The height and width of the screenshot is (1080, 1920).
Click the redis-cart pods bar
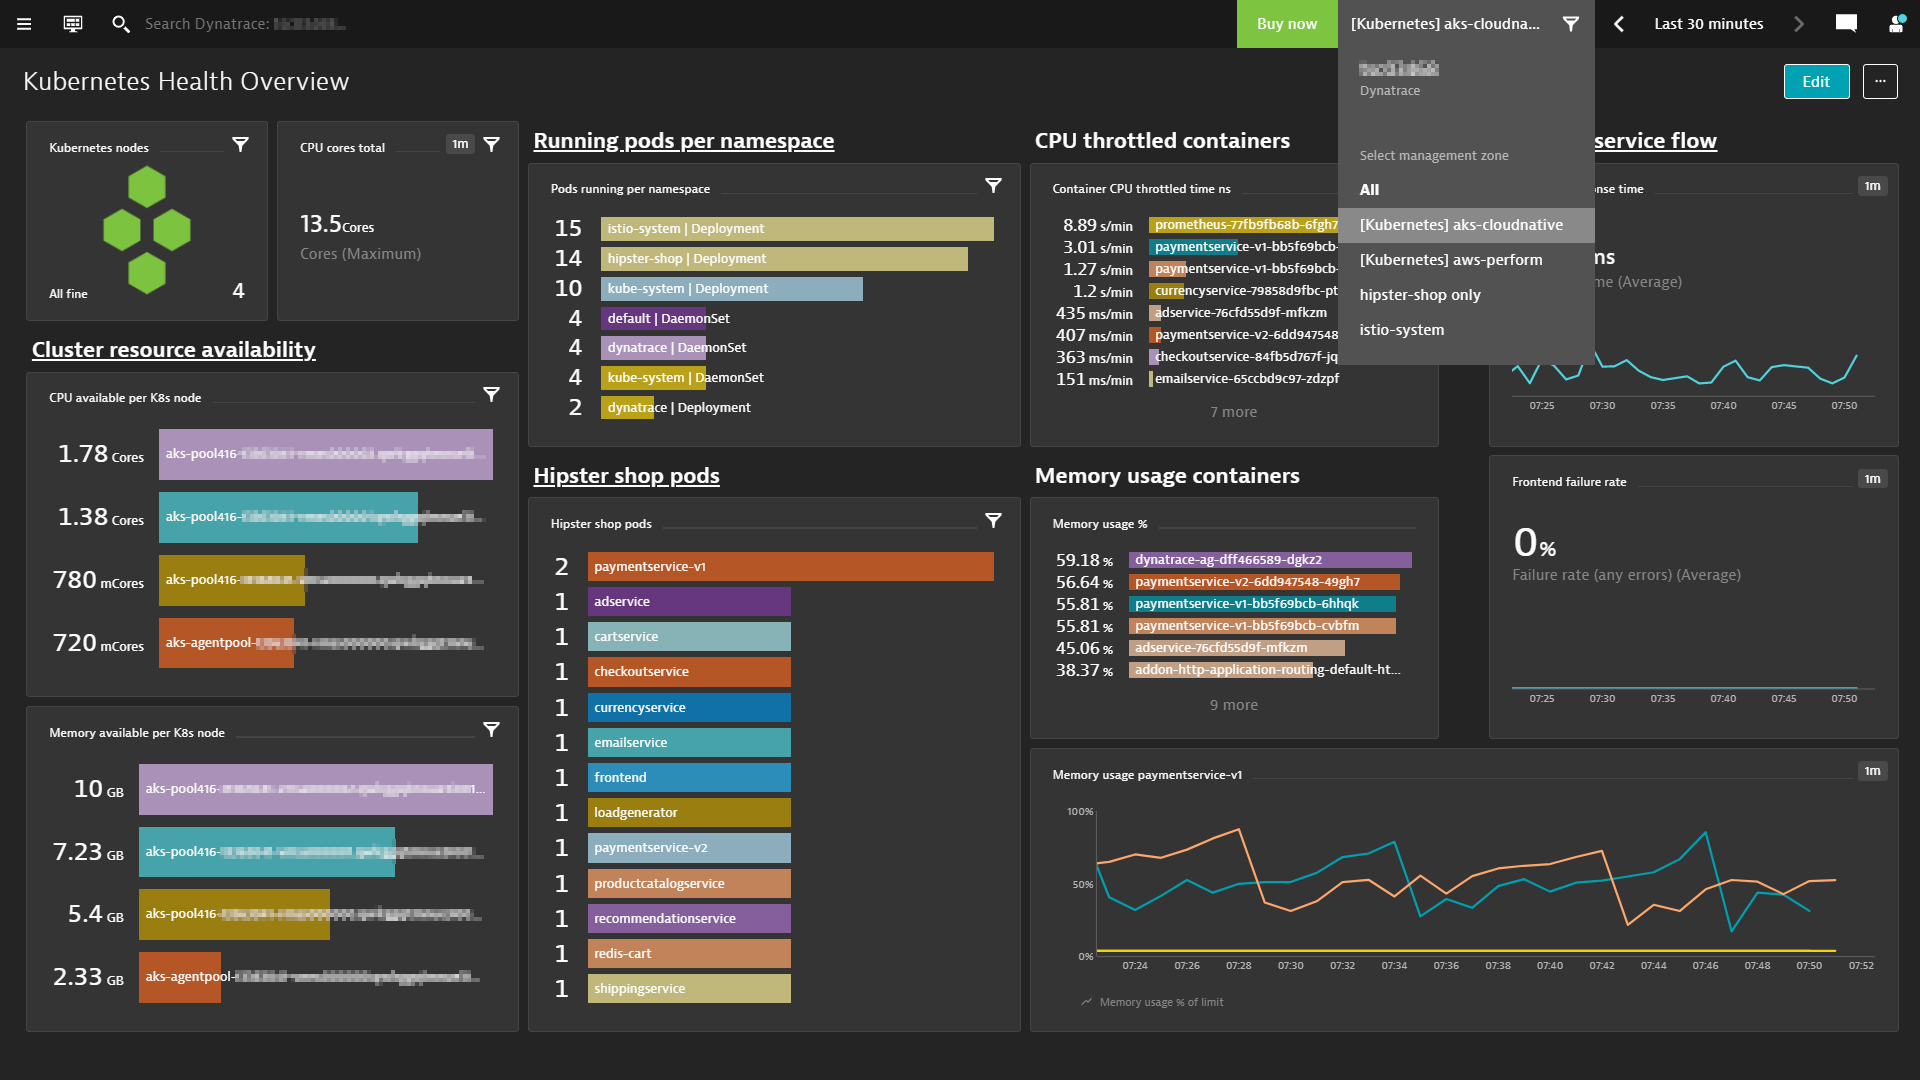point(689,954)
